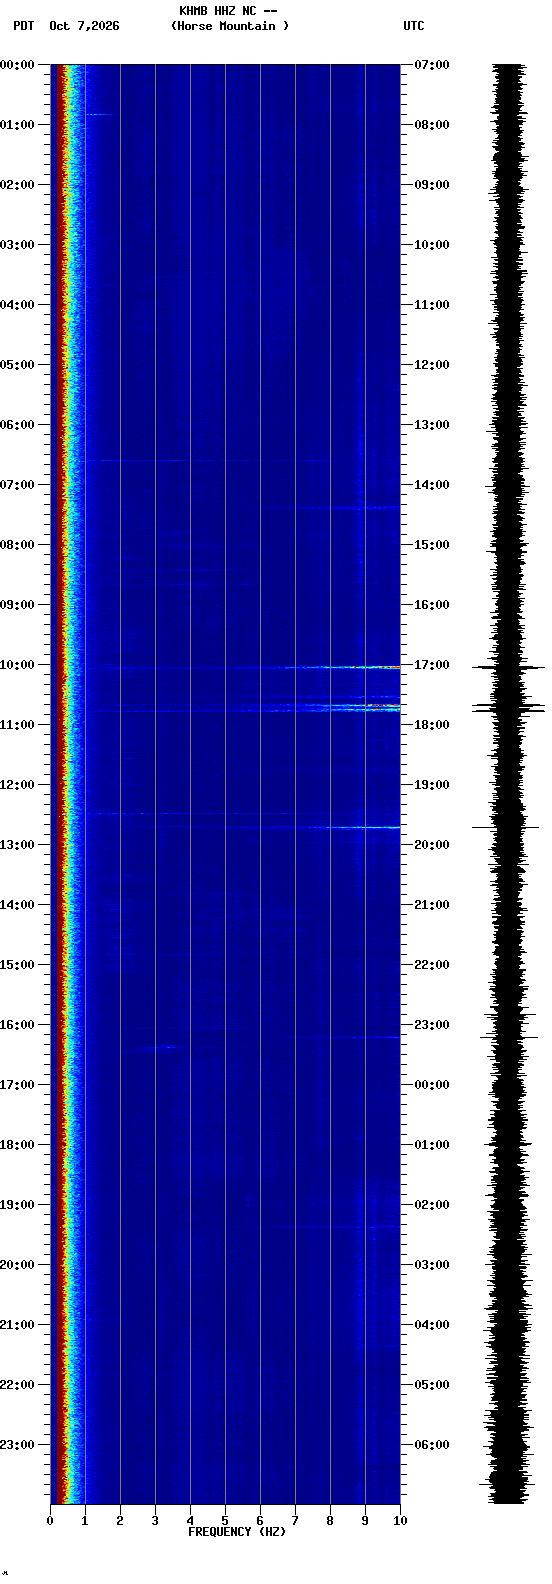Select the 18:00 PDT time label
Image resolution: width=552 pixels, height=1584 pixels.
coord(17,1145)
